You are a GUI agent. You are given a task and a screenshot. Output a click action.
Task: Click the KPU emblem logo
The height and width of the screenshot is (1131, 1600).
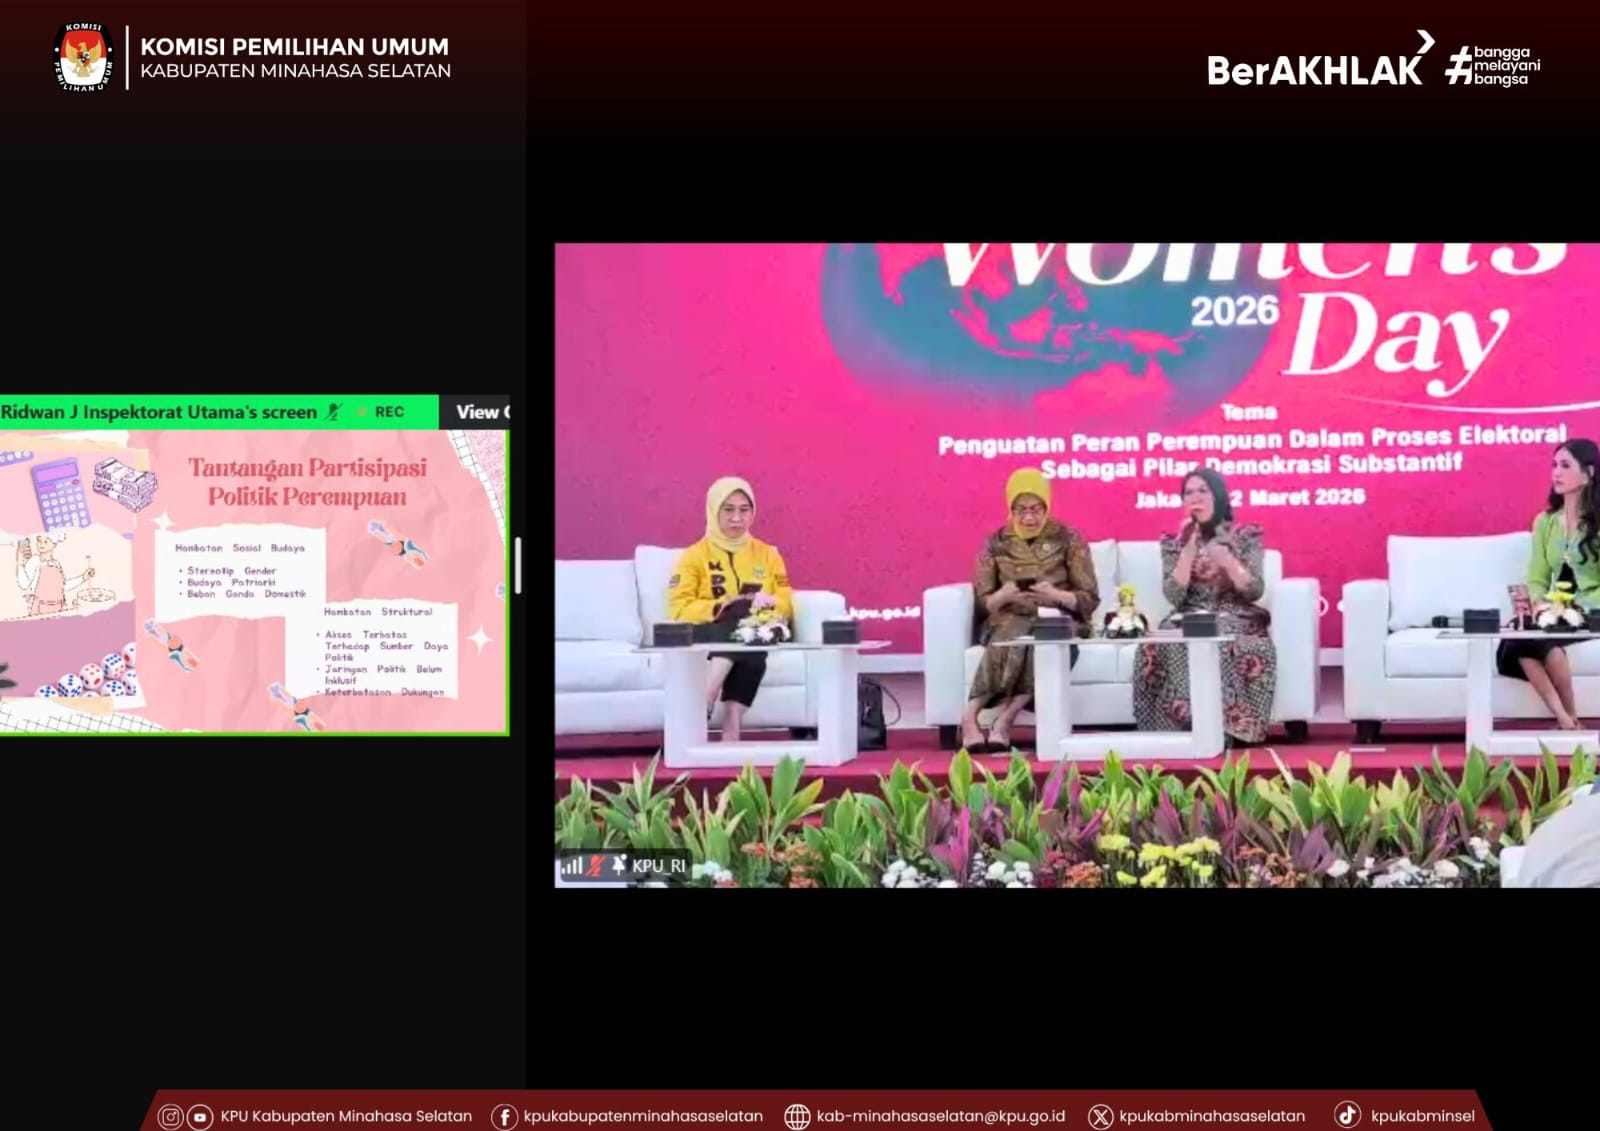(x=84, y=58)
